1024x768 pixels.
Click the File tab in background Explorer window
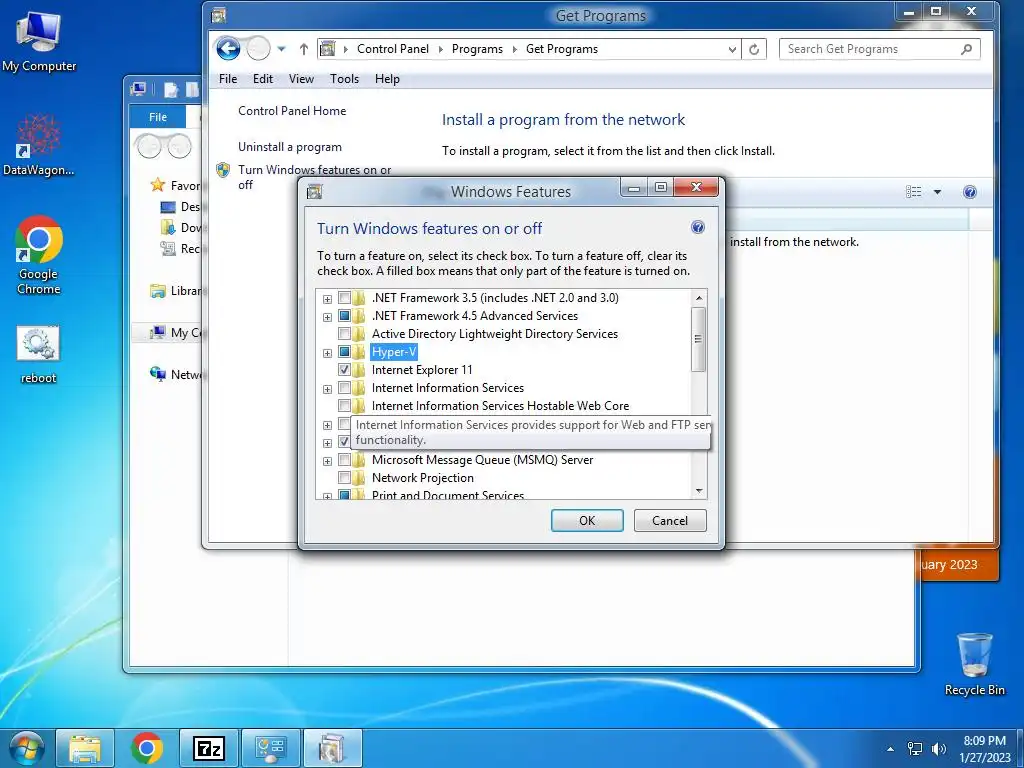tap(158, 117)
